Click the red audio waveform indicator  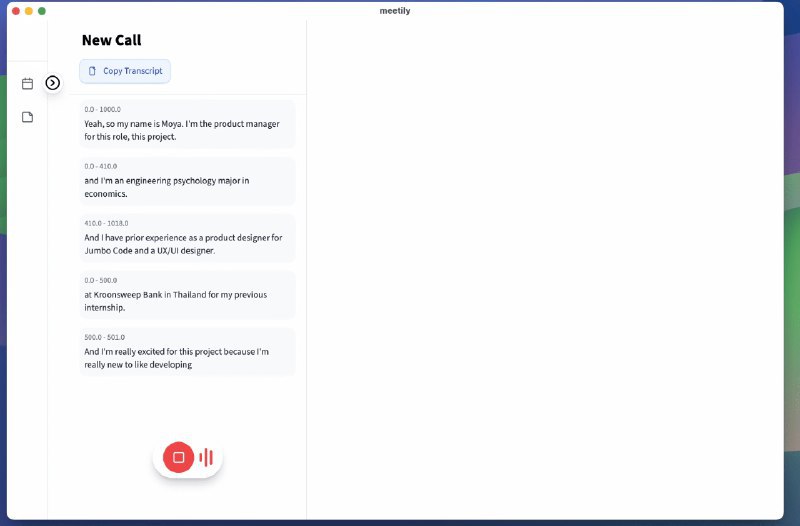pyautogui.click(x=206, y=457)
